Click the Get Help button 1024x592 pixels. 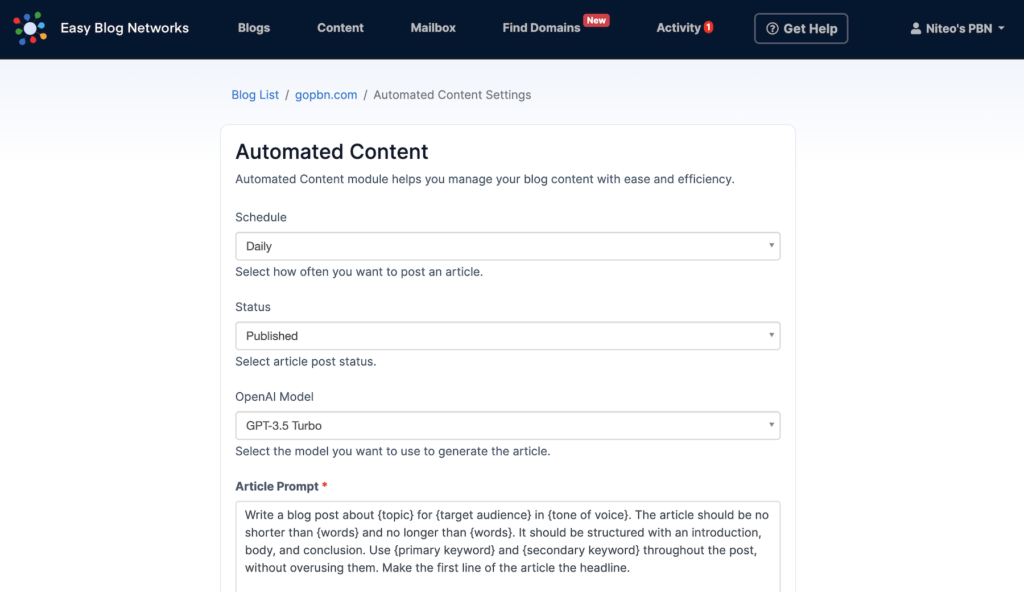pyautogui.click(x=801, y=28)
